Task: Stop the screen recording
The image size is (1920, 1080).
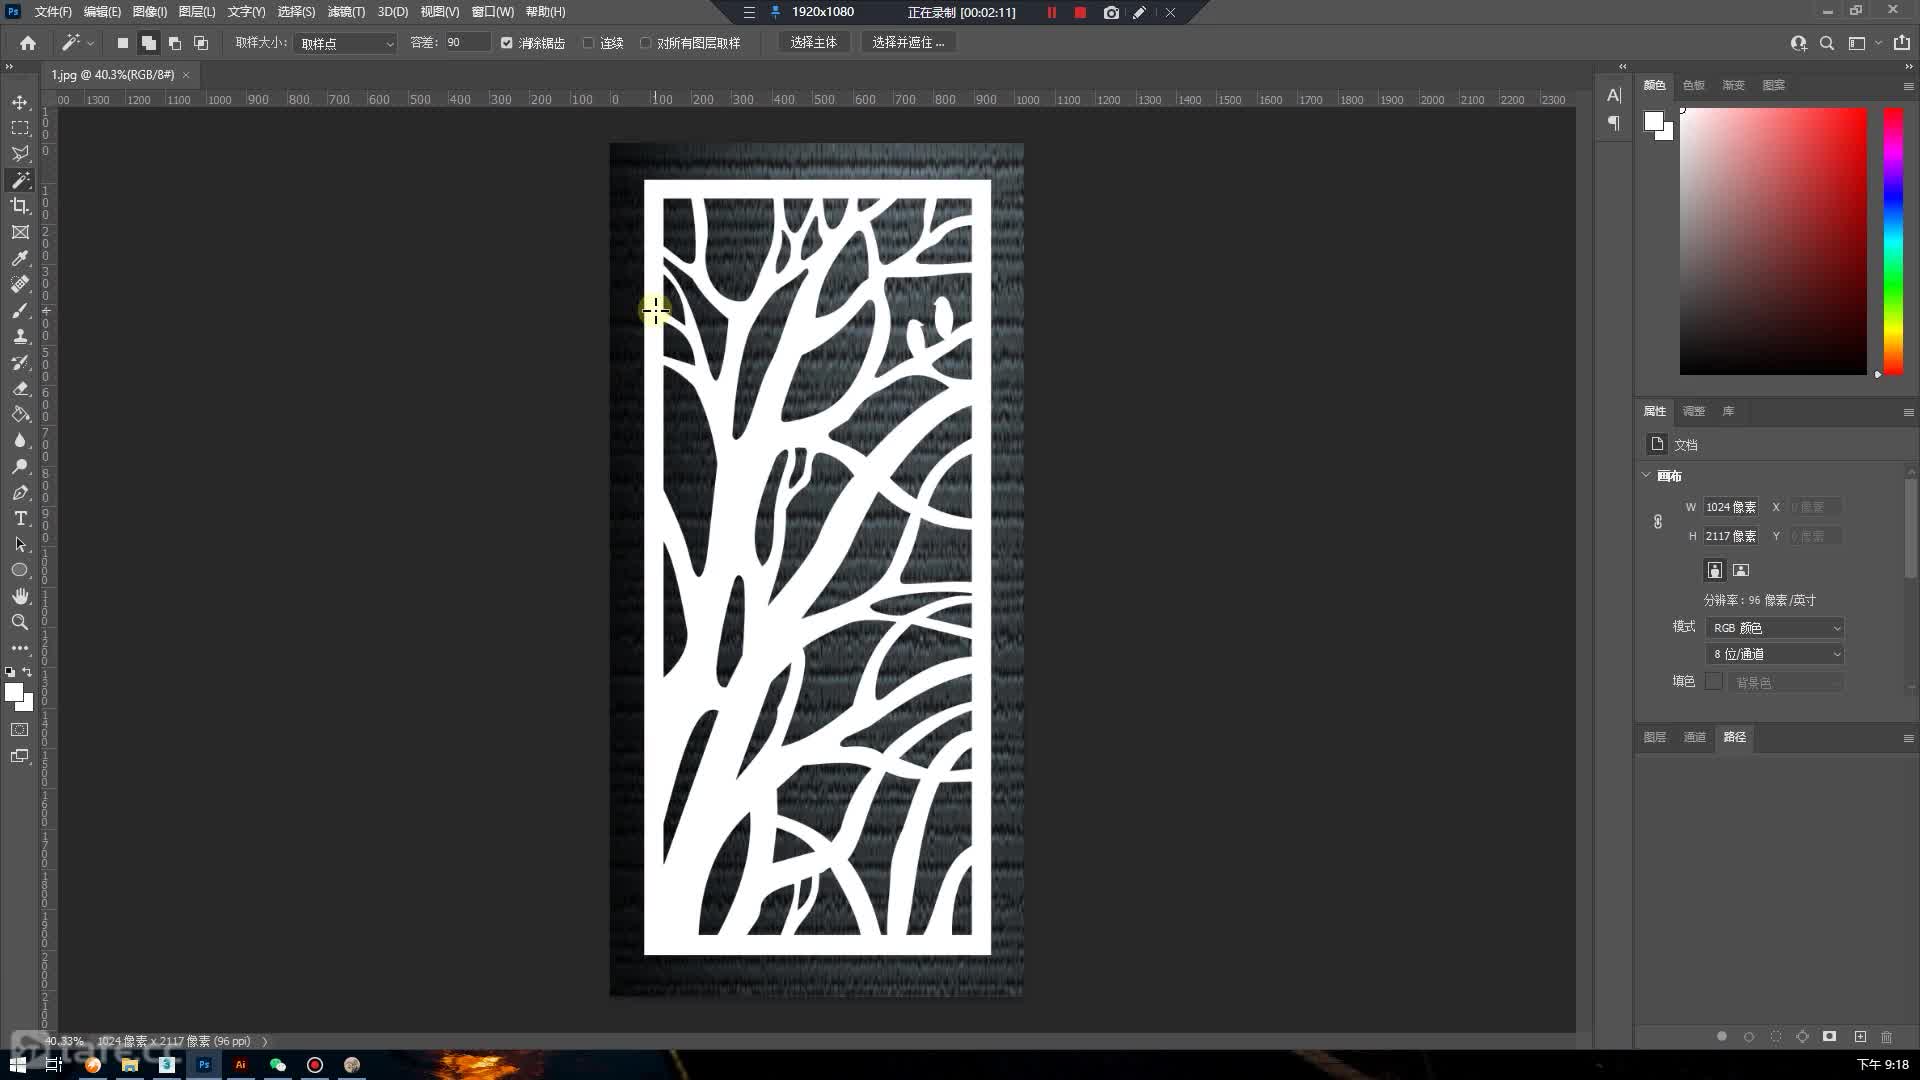Action: pyautogui.click(x=1080, y=13)
